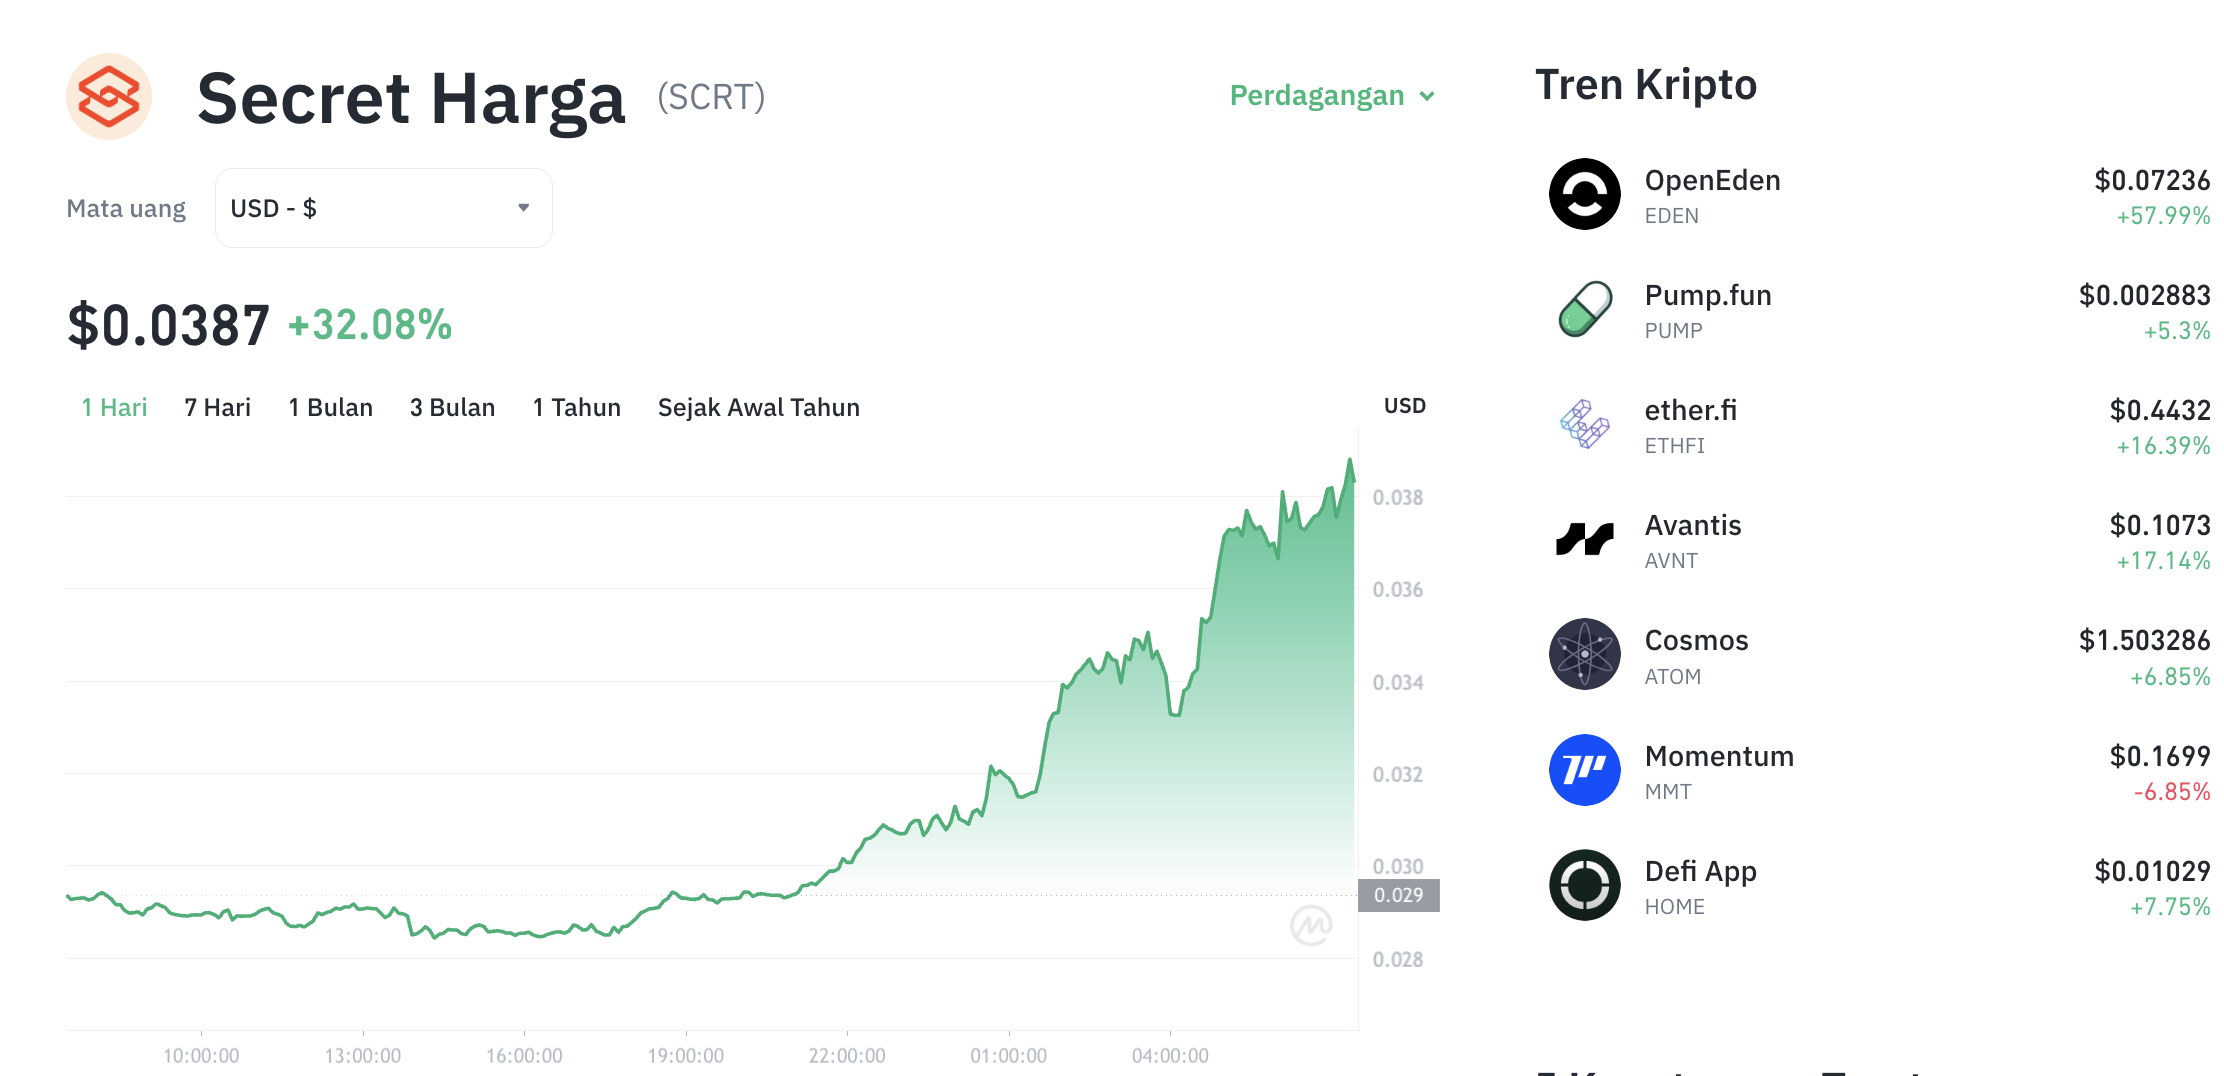2224x1076 pixels.
Task: Click the Secret SCRT coin logo
Action: coord(109,97)
